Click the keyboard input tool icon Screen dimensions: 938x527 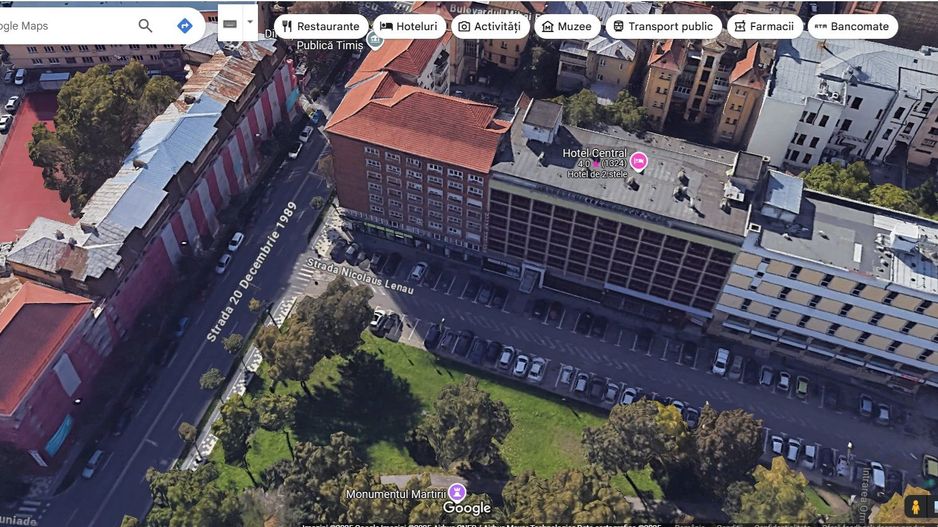pyautogui.click(x=230, y=23)
